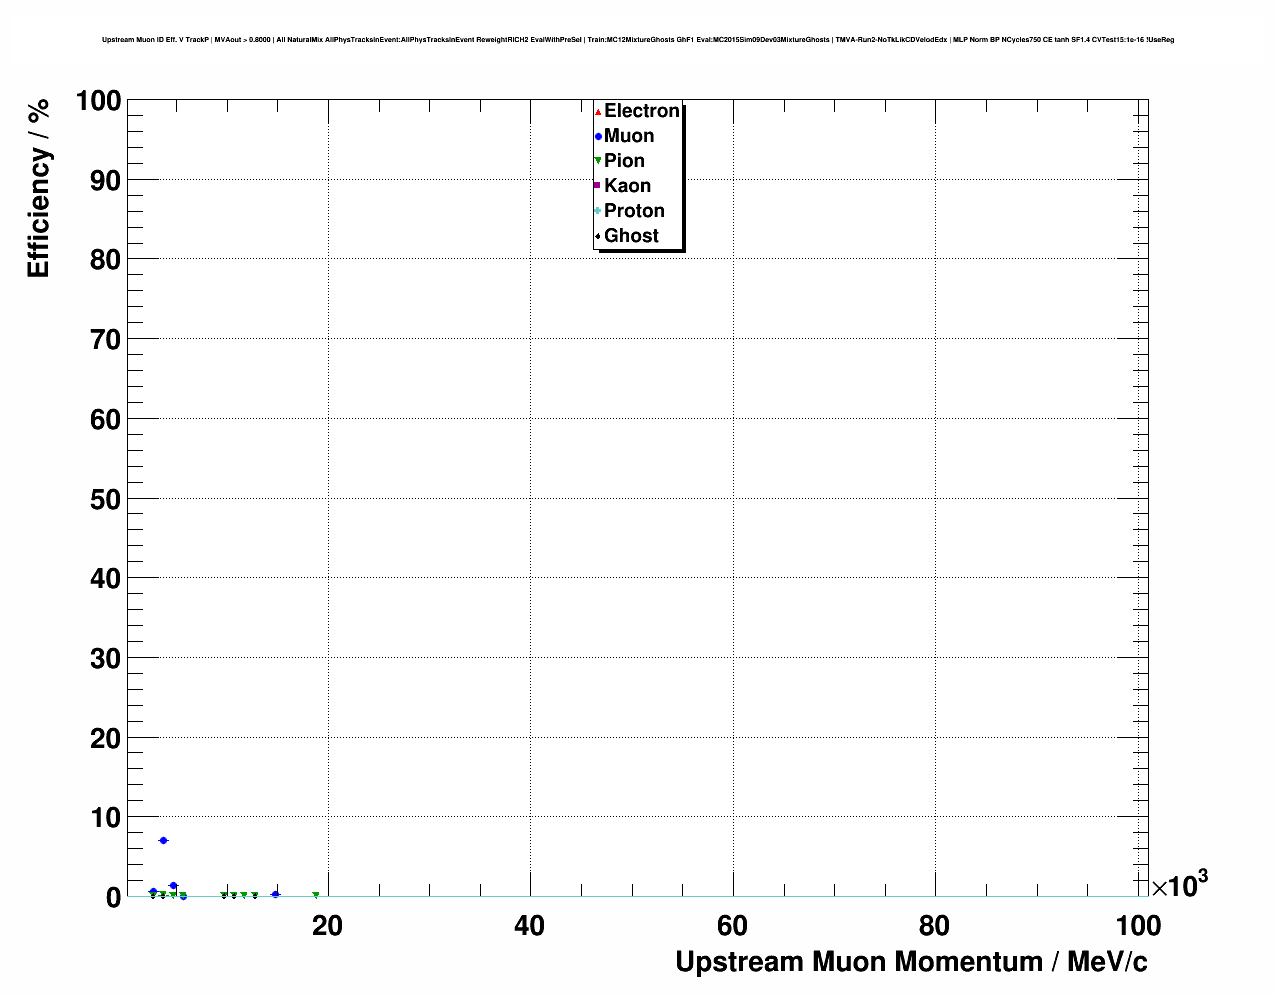Image resolution: width=1276 pixels, height=996 pixels.
Task: Click the blue Muon circle legend marker
Action: (598, 136)
